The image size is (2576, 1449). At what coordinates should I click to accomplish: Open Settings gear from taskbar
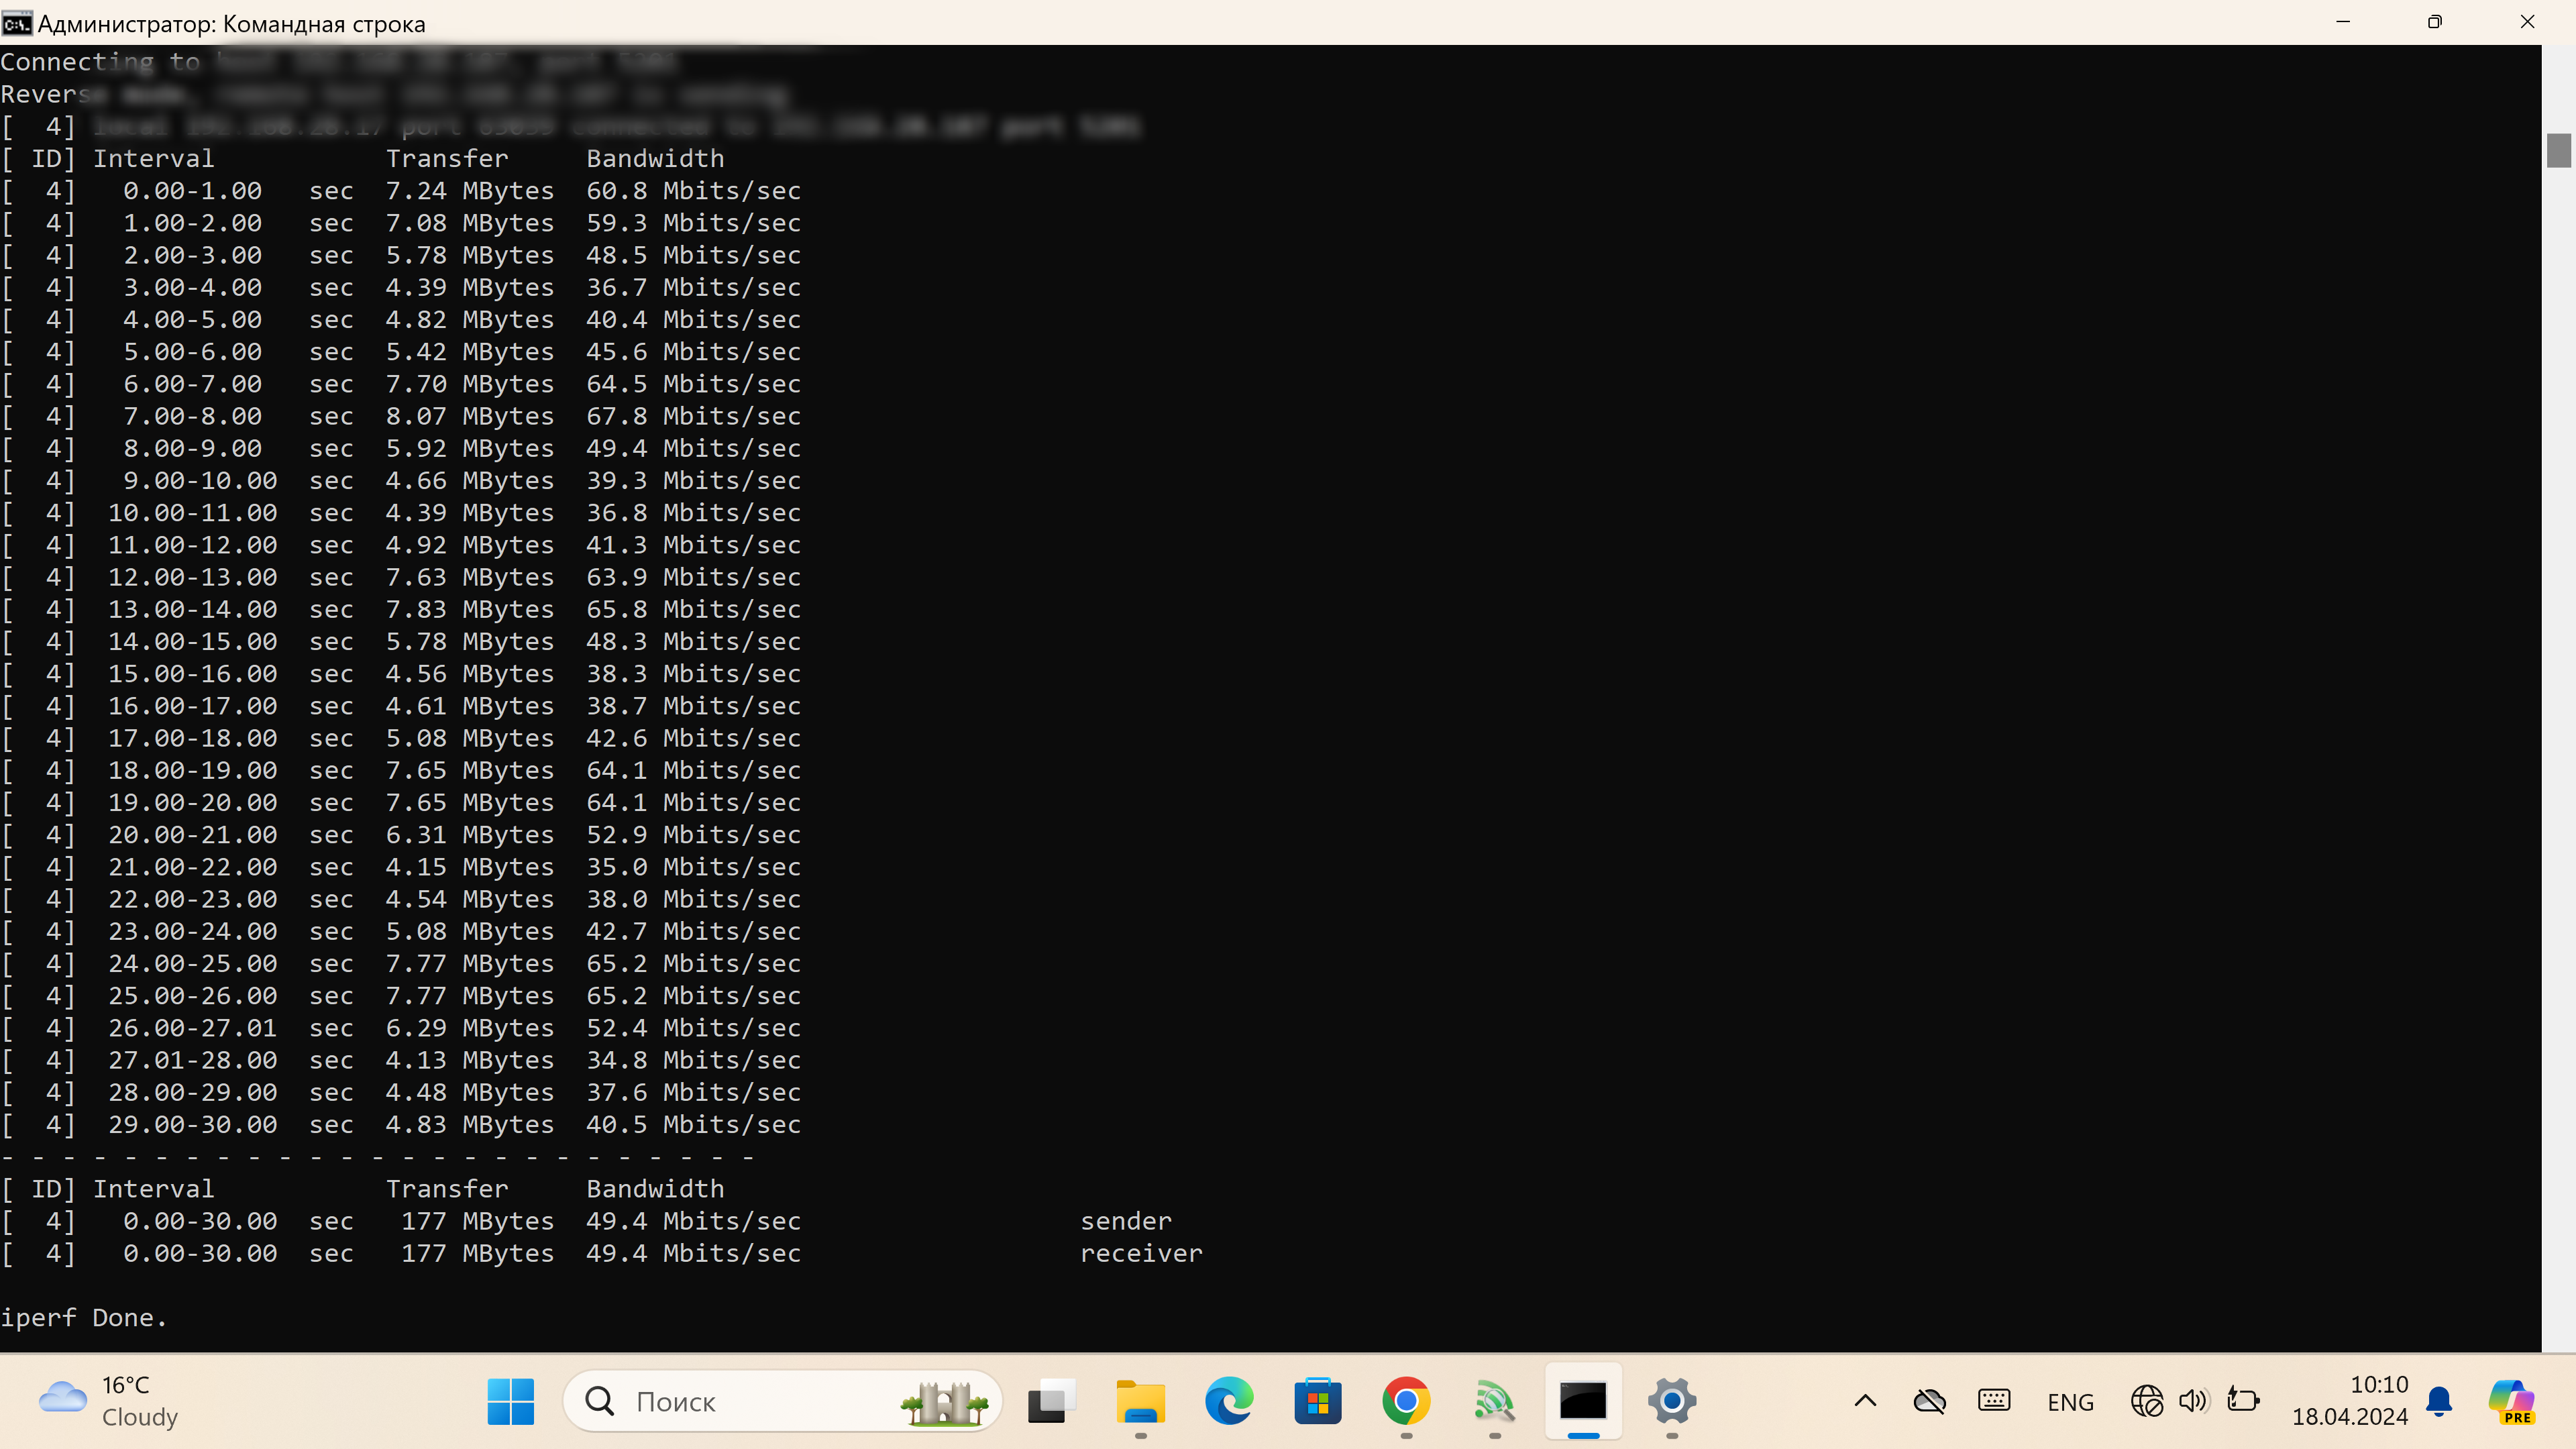tap(1672, 1401)
